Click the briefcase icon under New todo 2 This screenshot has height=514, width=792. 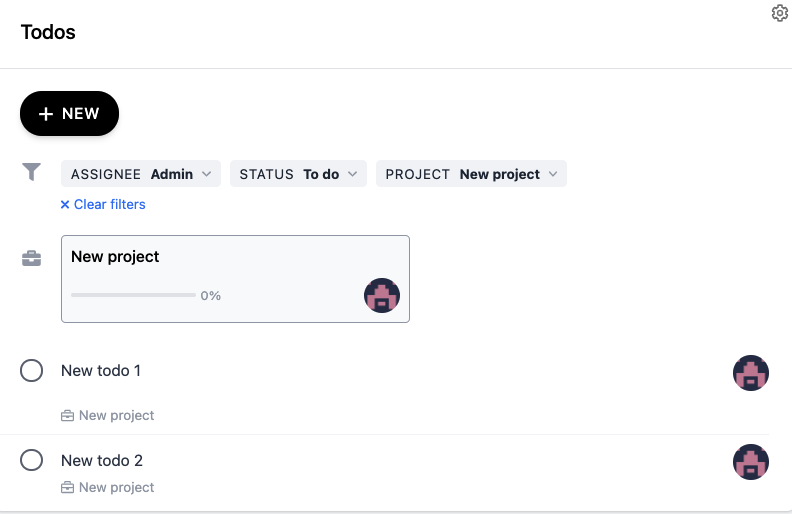[x=67, y=488]
